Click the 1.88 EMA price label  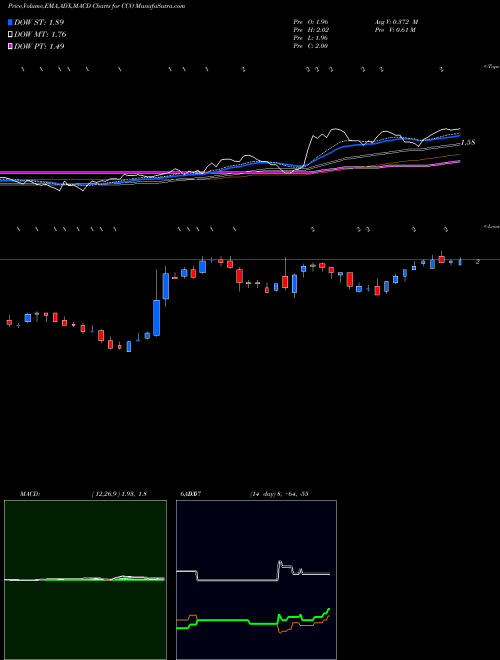click(x=468, y=143)
